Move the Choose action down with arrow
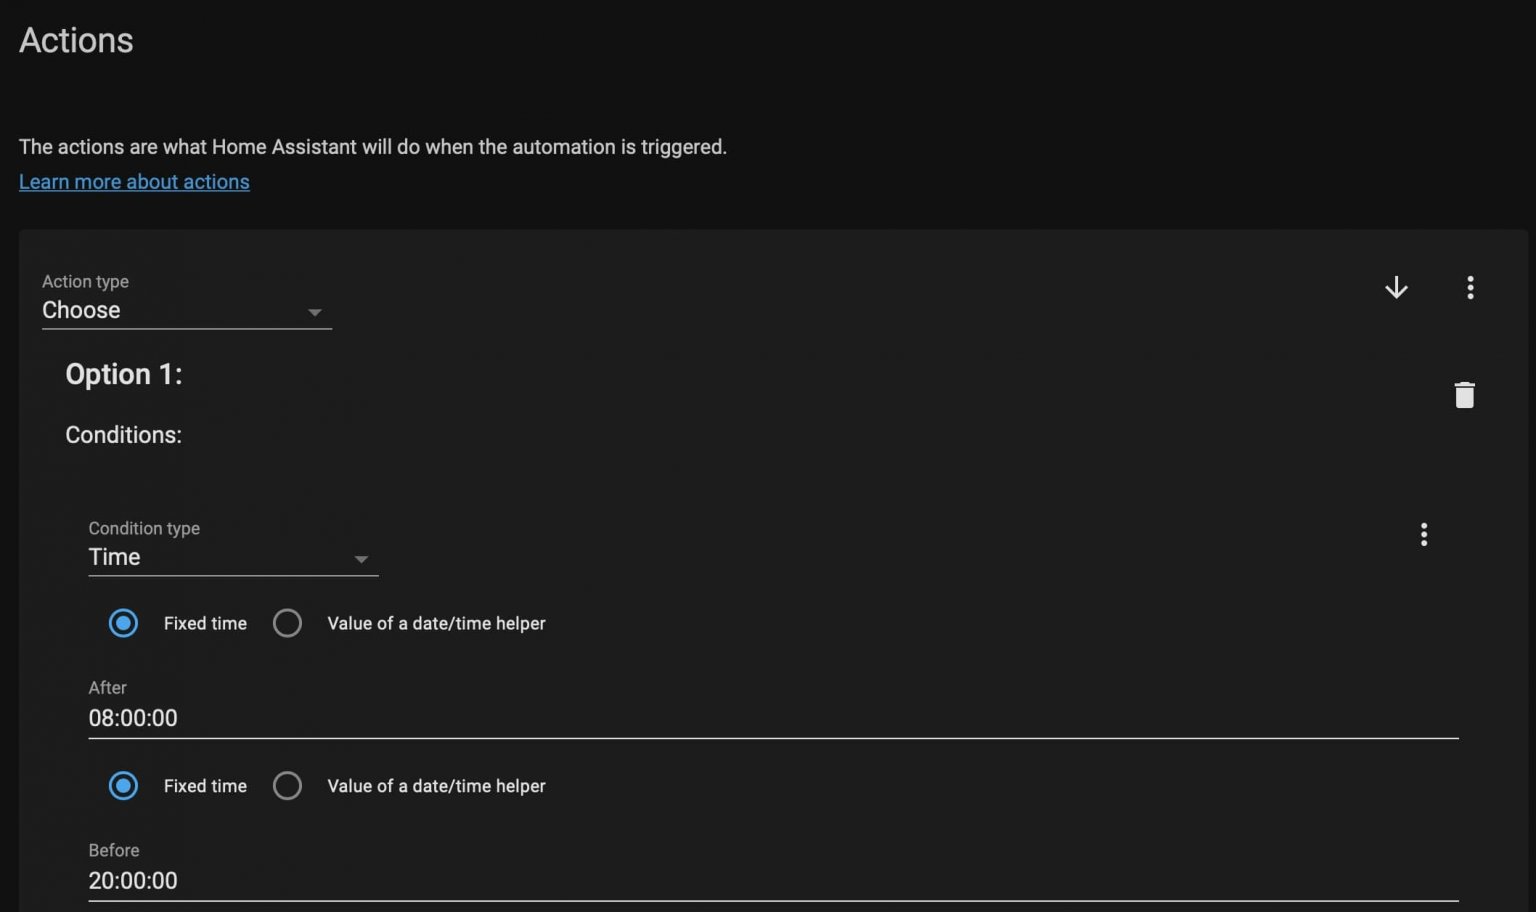1536x912 pixels. pos(1396,288)
